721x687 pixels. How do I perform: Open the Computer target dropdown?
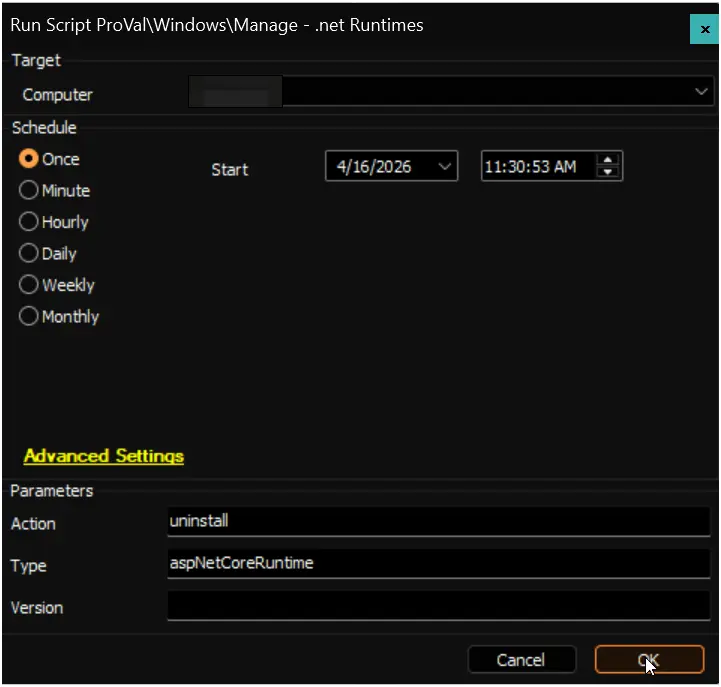(701, 92)
